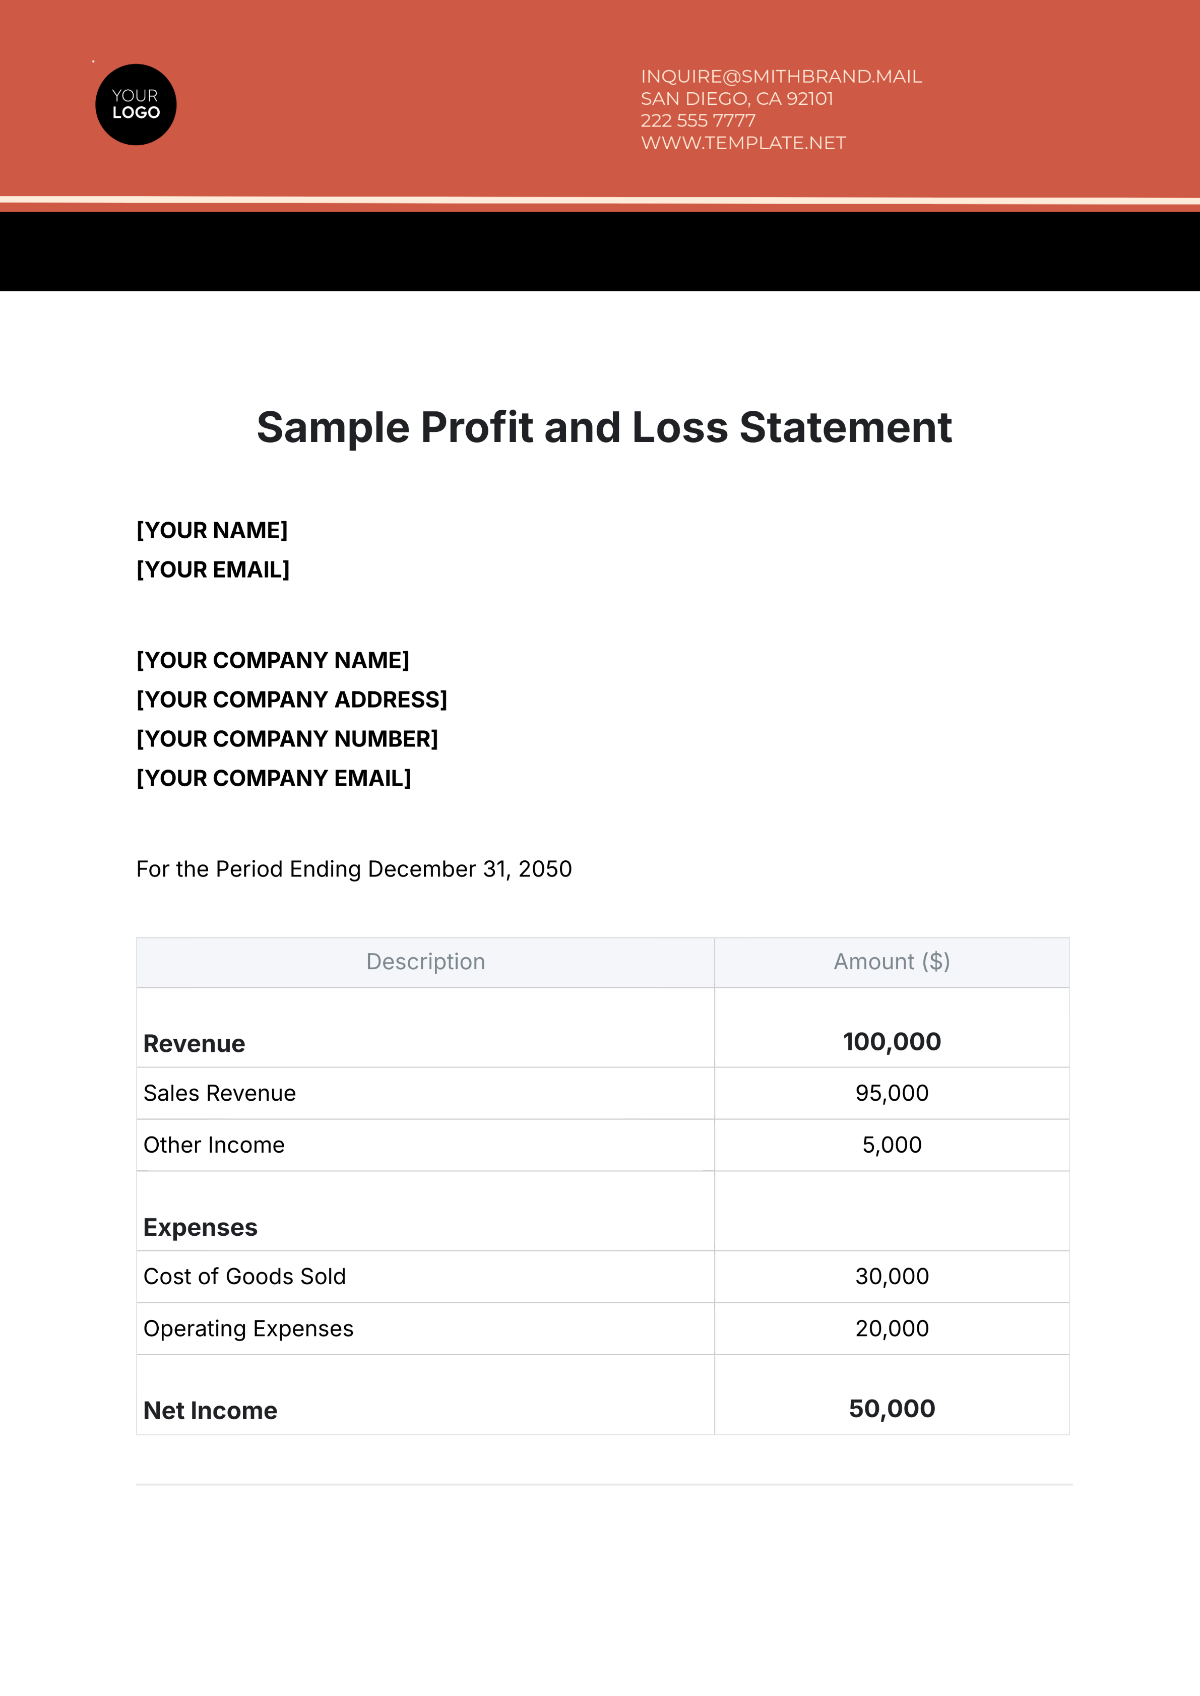Click the Sample Profit and Loss Statement title

pyautogui.click(x=604, y=428)
